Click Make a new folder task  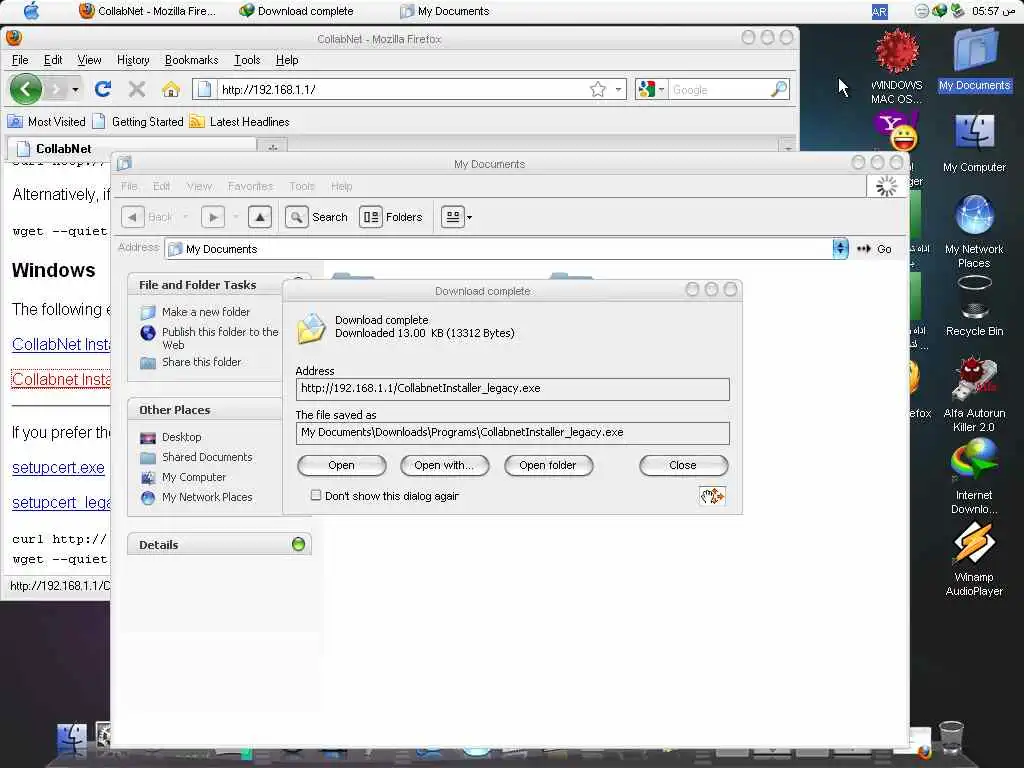[206, 312]
